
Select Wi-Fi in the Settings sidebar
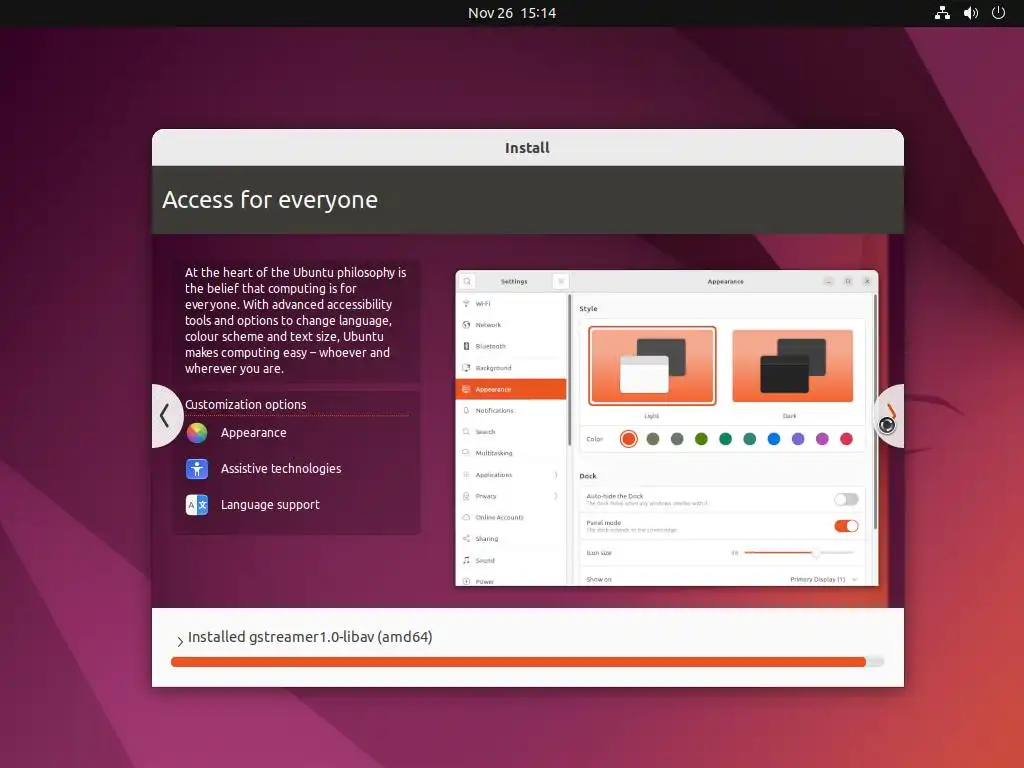point(511,304)
